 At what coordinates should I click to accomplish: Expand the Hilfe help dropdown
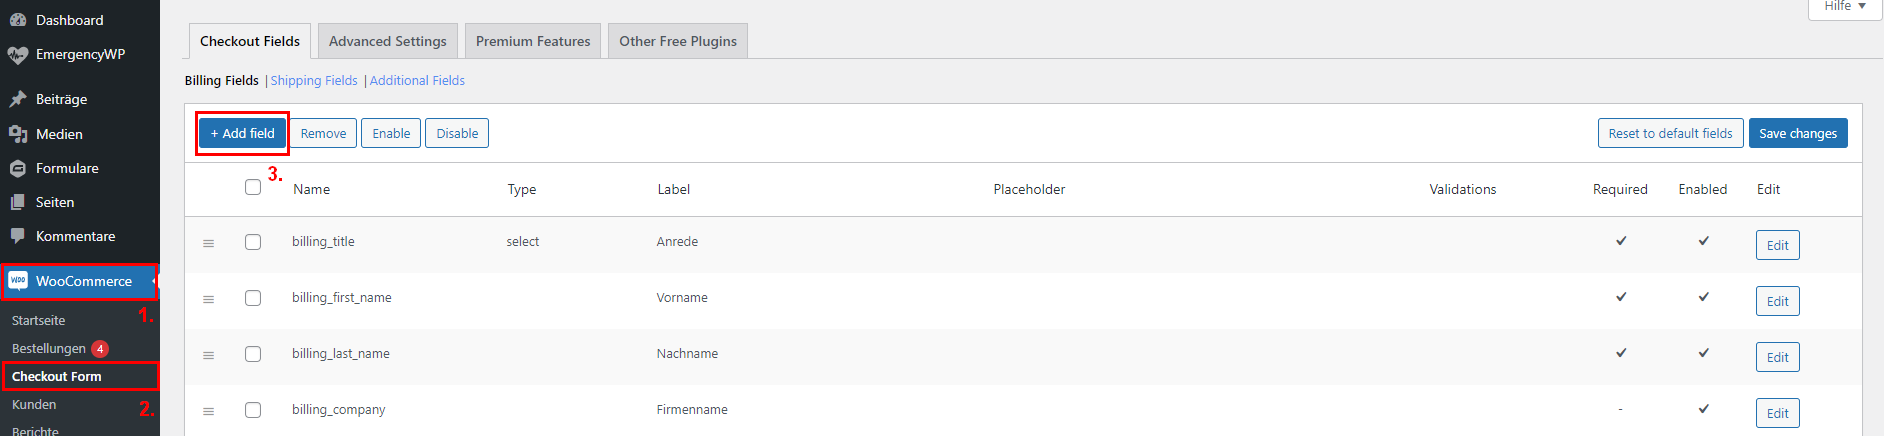1845,7
